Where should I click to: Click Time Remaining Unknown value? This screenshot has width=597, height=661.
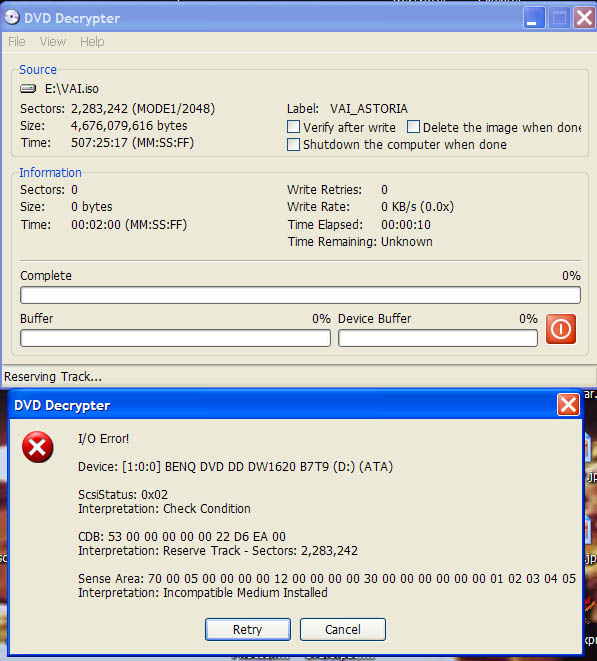pyautogui.click(x=406, y=242)
